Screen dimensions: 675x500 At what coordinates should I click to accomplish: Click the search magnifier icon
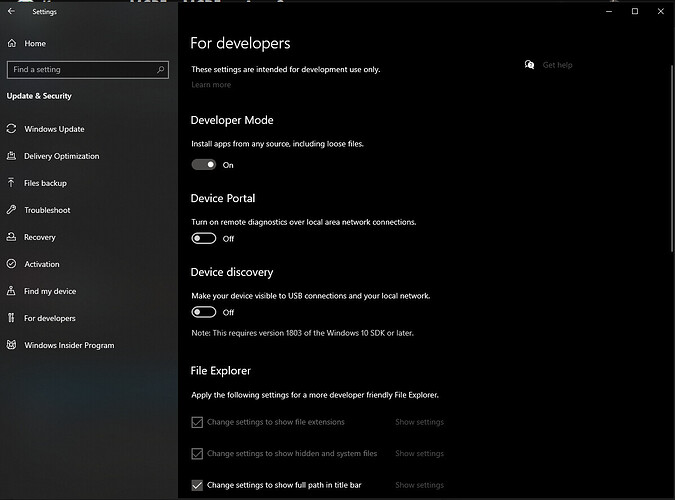point(160,70)
